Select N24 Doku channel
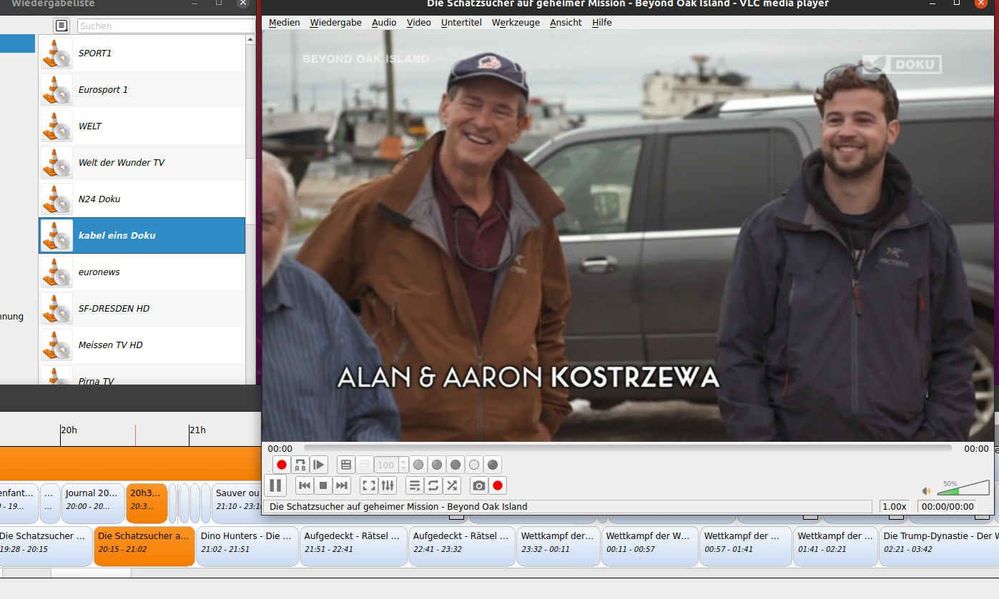The width and height of the screenshot is (999, 599). 142,199
